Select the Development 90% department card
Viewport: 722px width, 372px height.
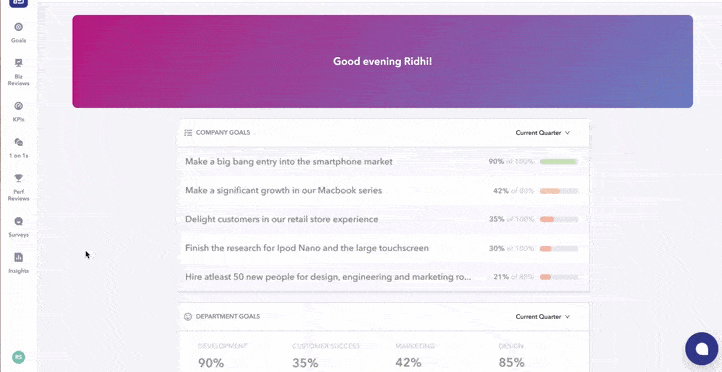(223, 355)
